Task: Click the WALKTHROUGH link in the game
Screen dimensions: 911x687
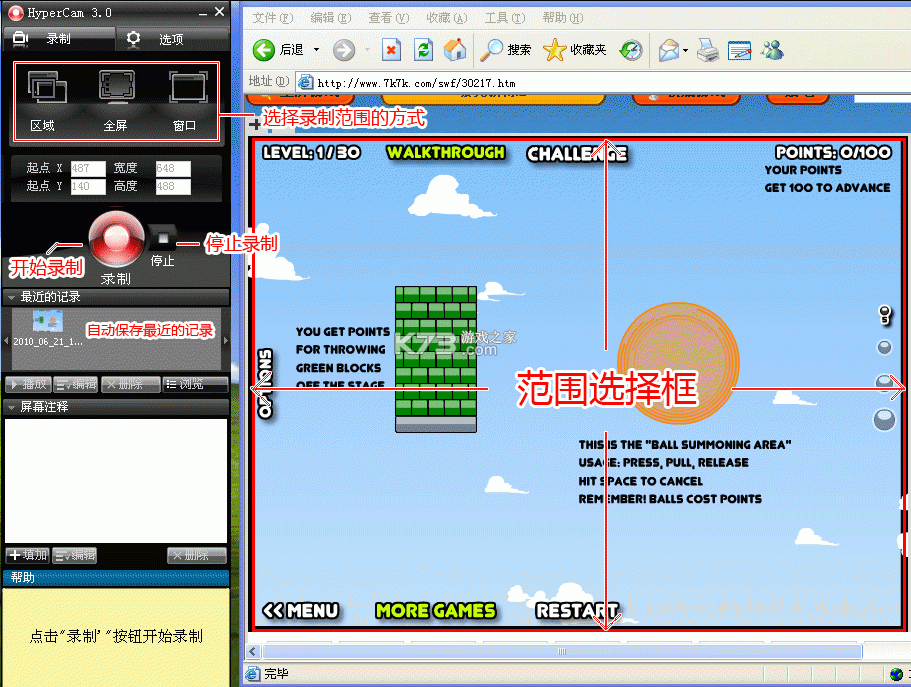Action: tap(446, 152)
